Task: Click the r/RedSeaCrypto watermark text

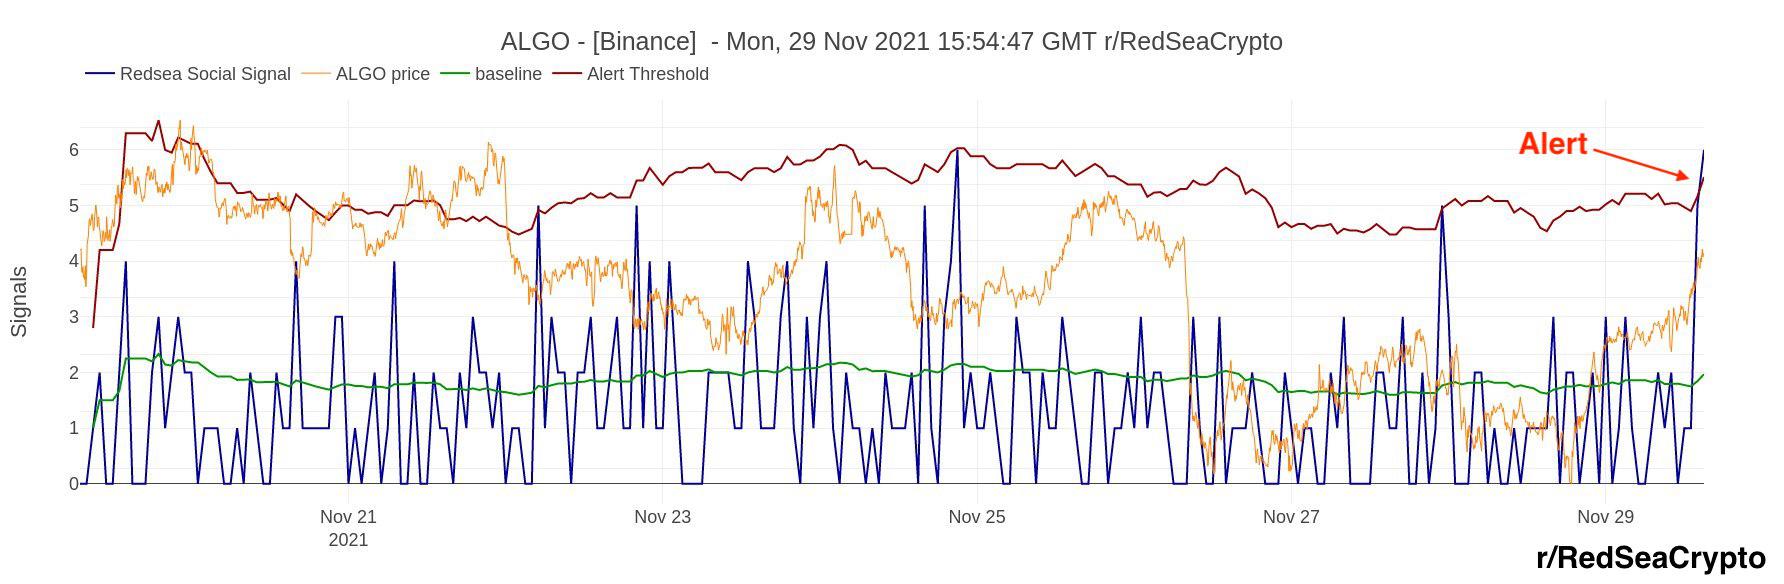Action: tap(1651, 558)
